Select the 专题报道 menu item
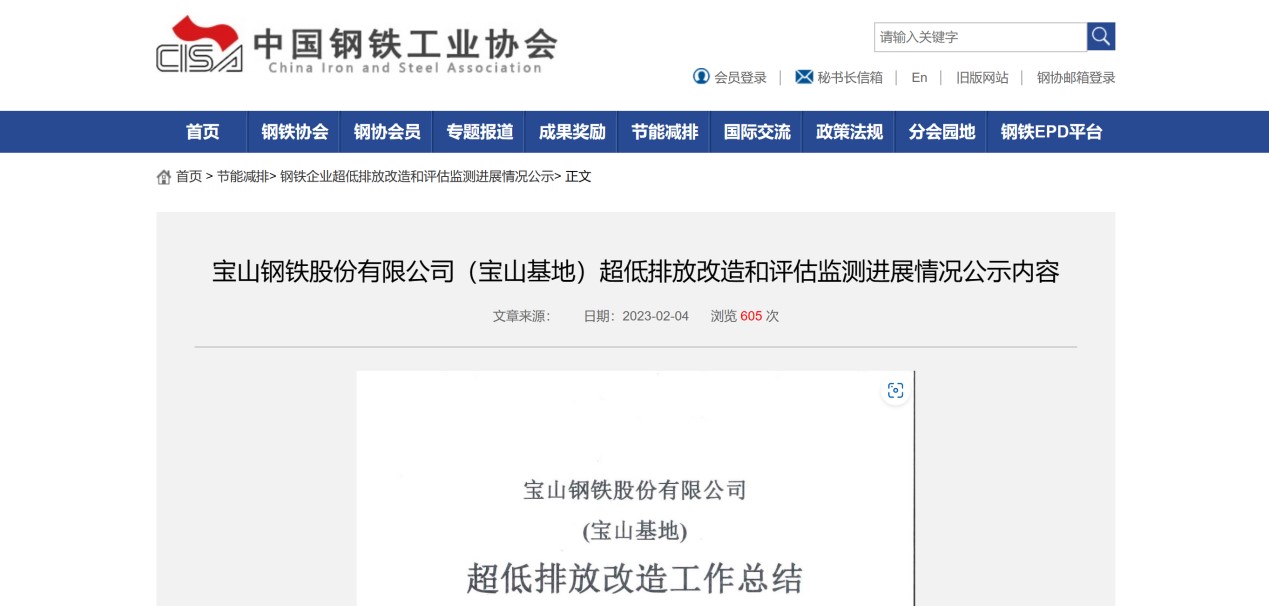The width and height of the screenshot is (1269, 606). pos(480,132)
